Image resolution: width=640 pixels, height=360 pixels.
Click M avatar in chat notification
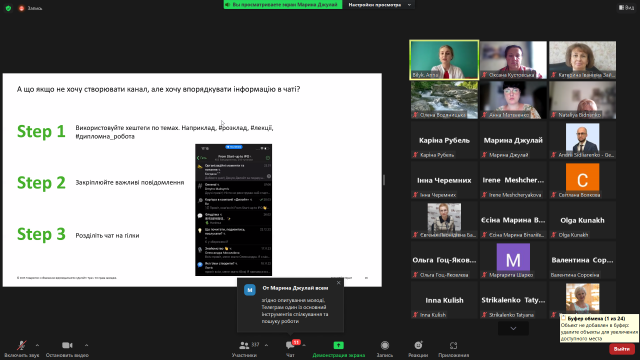pos(250,290)
